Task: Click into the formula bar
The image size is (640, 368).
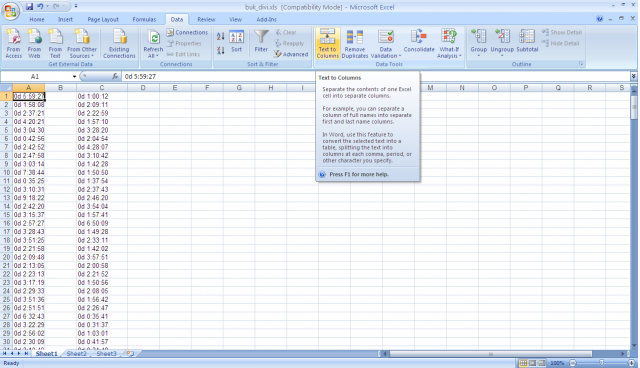Action: [x=376, y=76]
